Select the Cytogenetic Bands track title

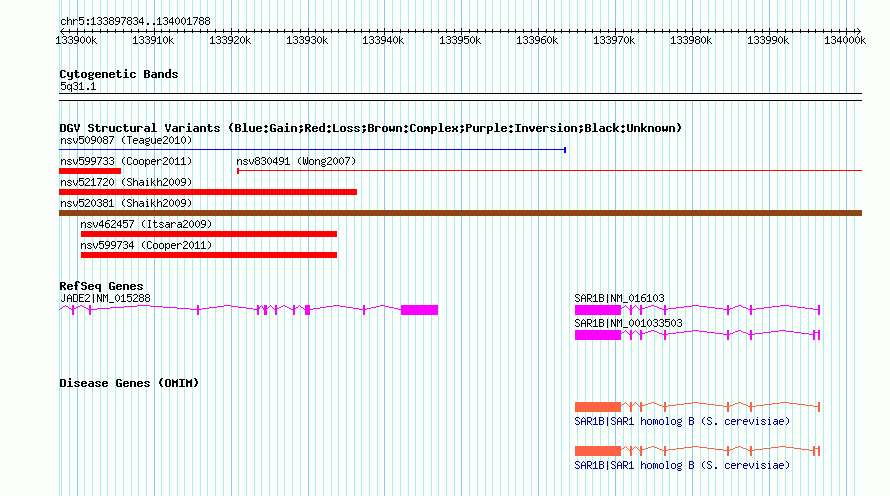pos(119,74)
